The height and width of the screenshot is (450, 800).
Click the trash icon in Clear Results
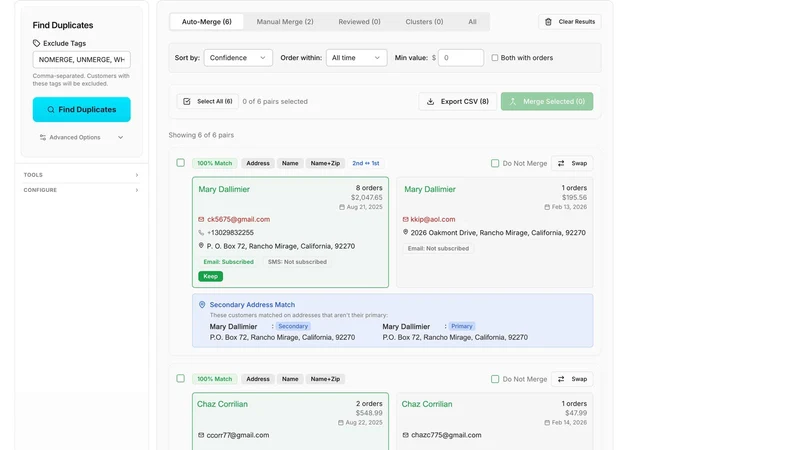tap(548, 22)
